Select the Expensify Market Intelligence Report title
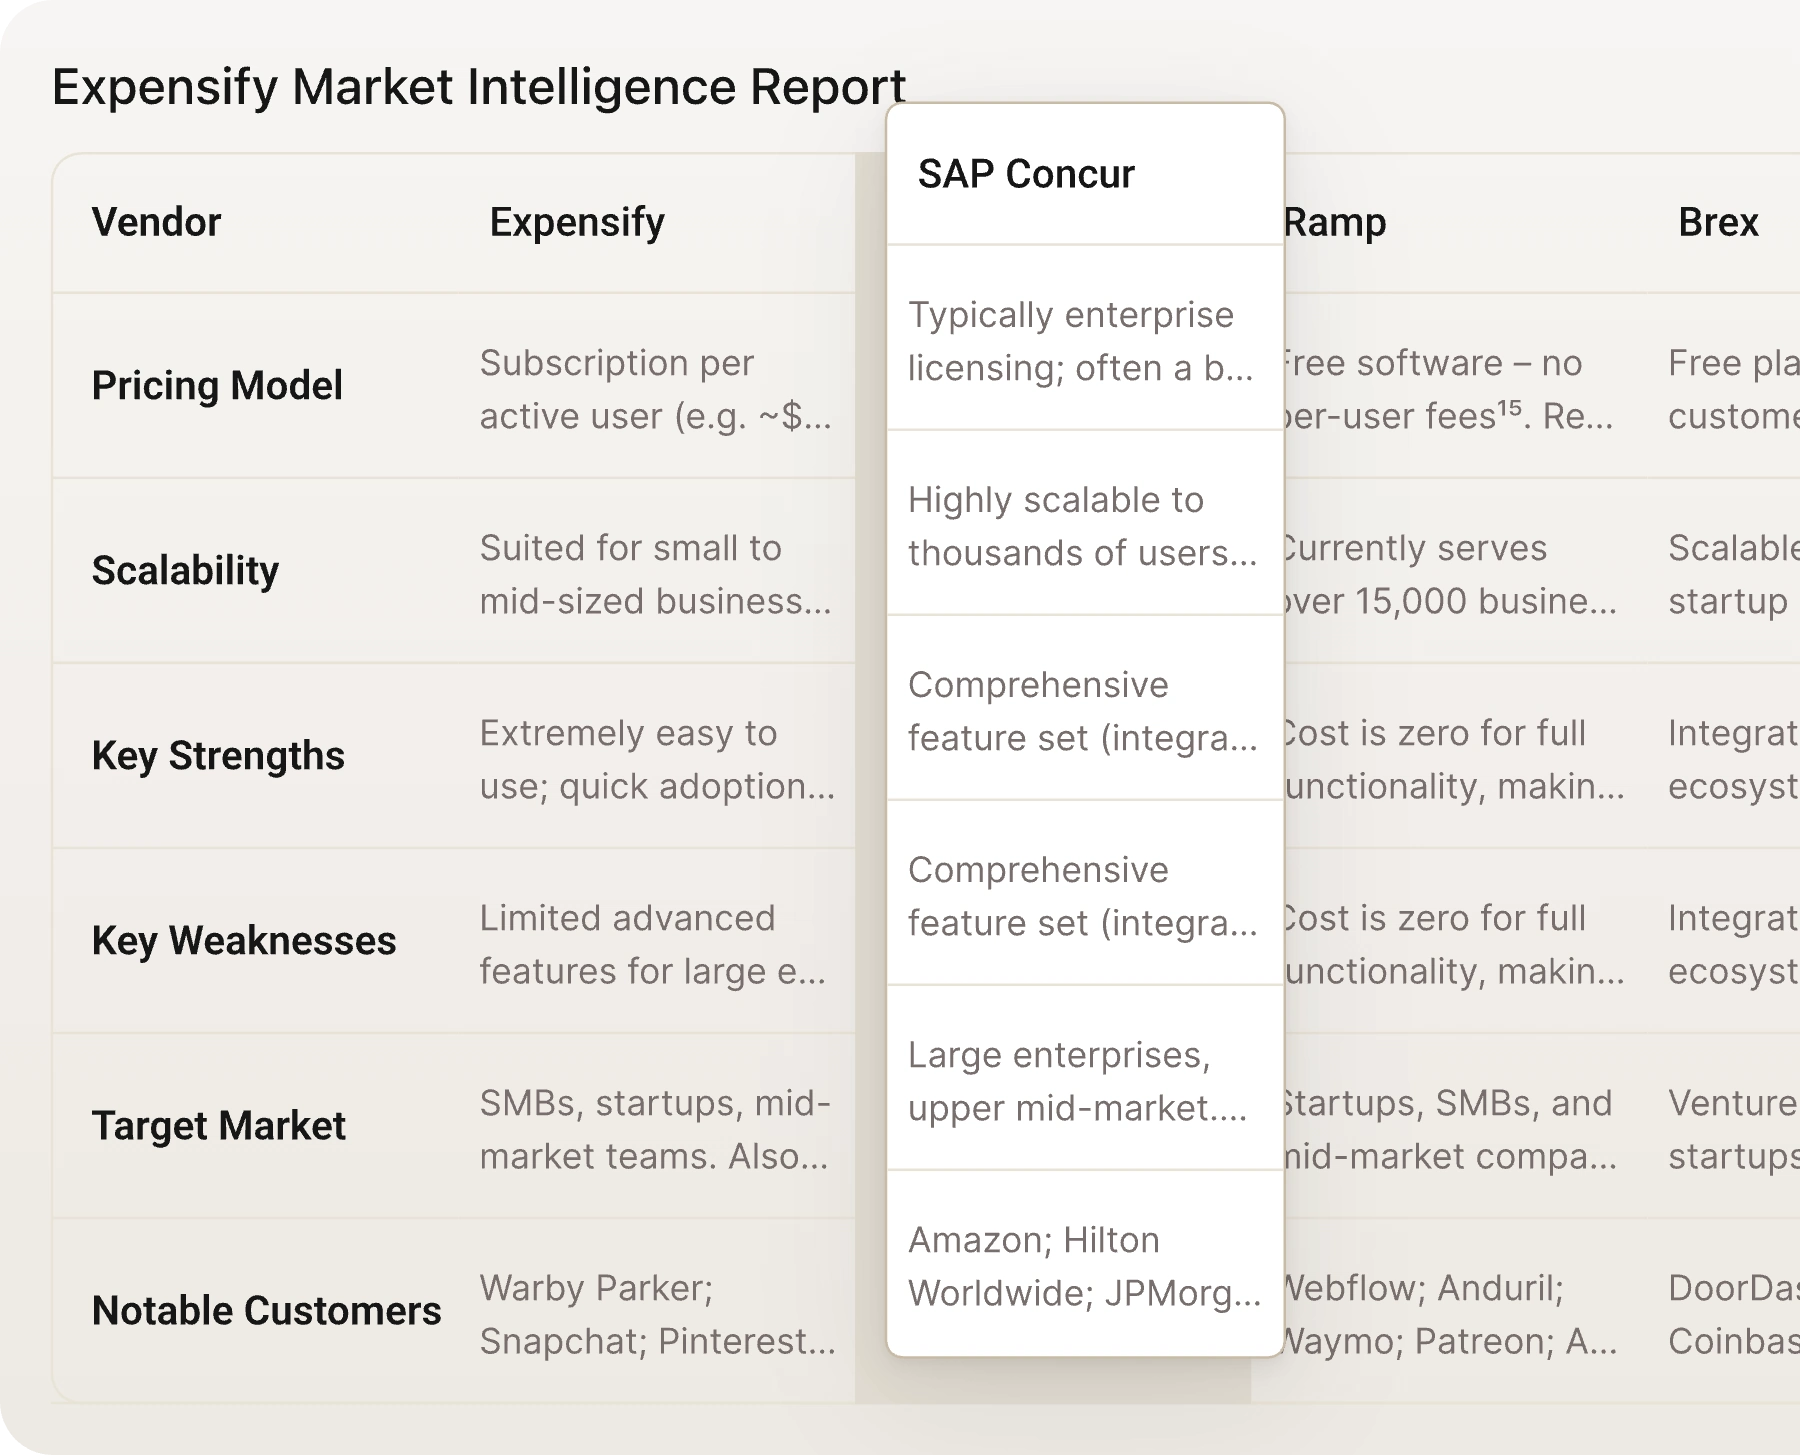1800x1455 pixels. point(480,85)
